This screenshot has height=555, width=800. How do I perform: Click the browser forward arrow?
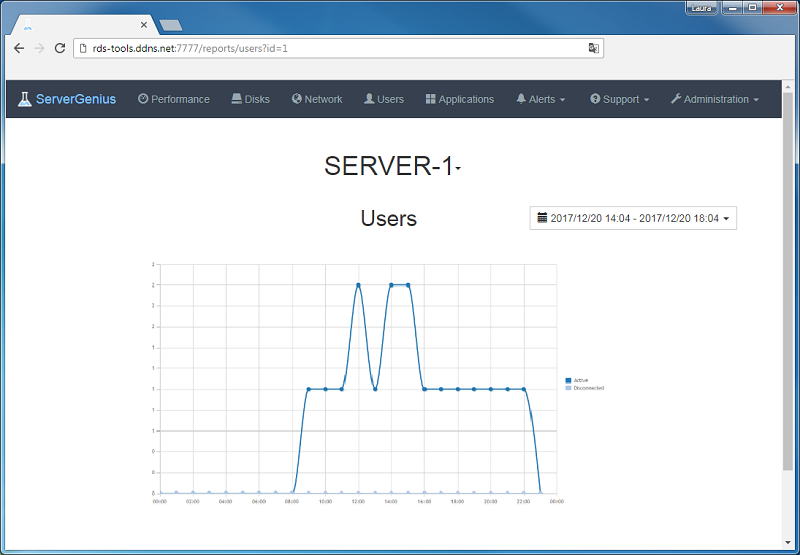coord(39,48)
